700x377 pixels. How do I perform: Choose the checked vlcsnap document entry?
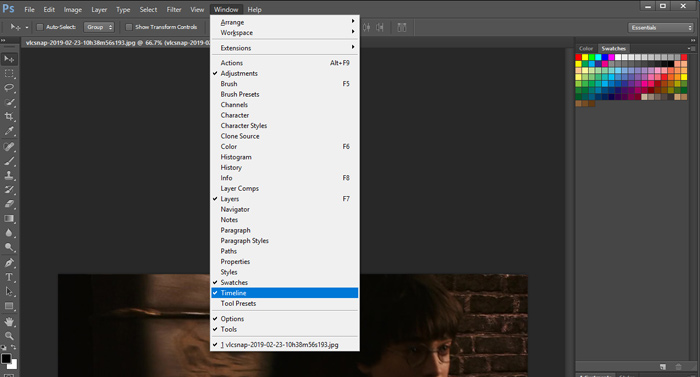pos(284,345)
